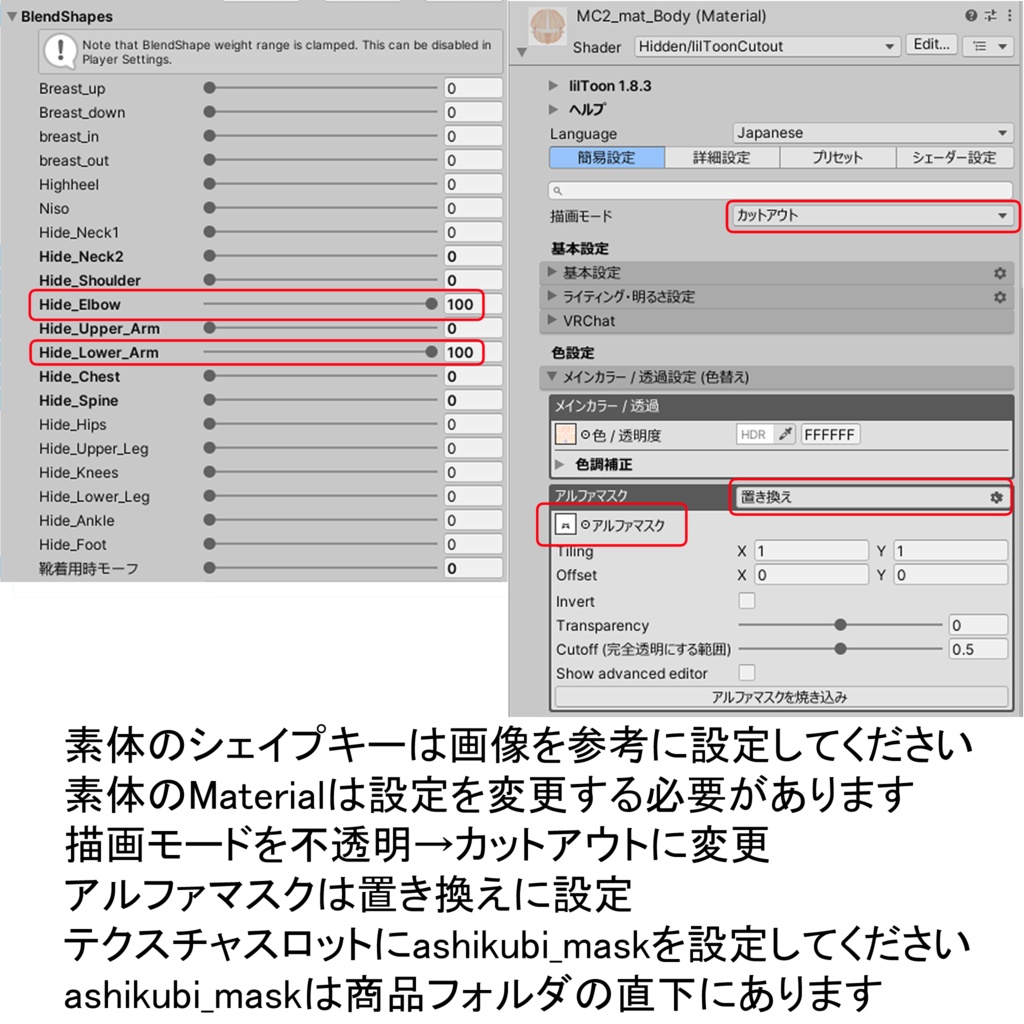Switch to 簡易設定 tab

(x=607, y=157)
